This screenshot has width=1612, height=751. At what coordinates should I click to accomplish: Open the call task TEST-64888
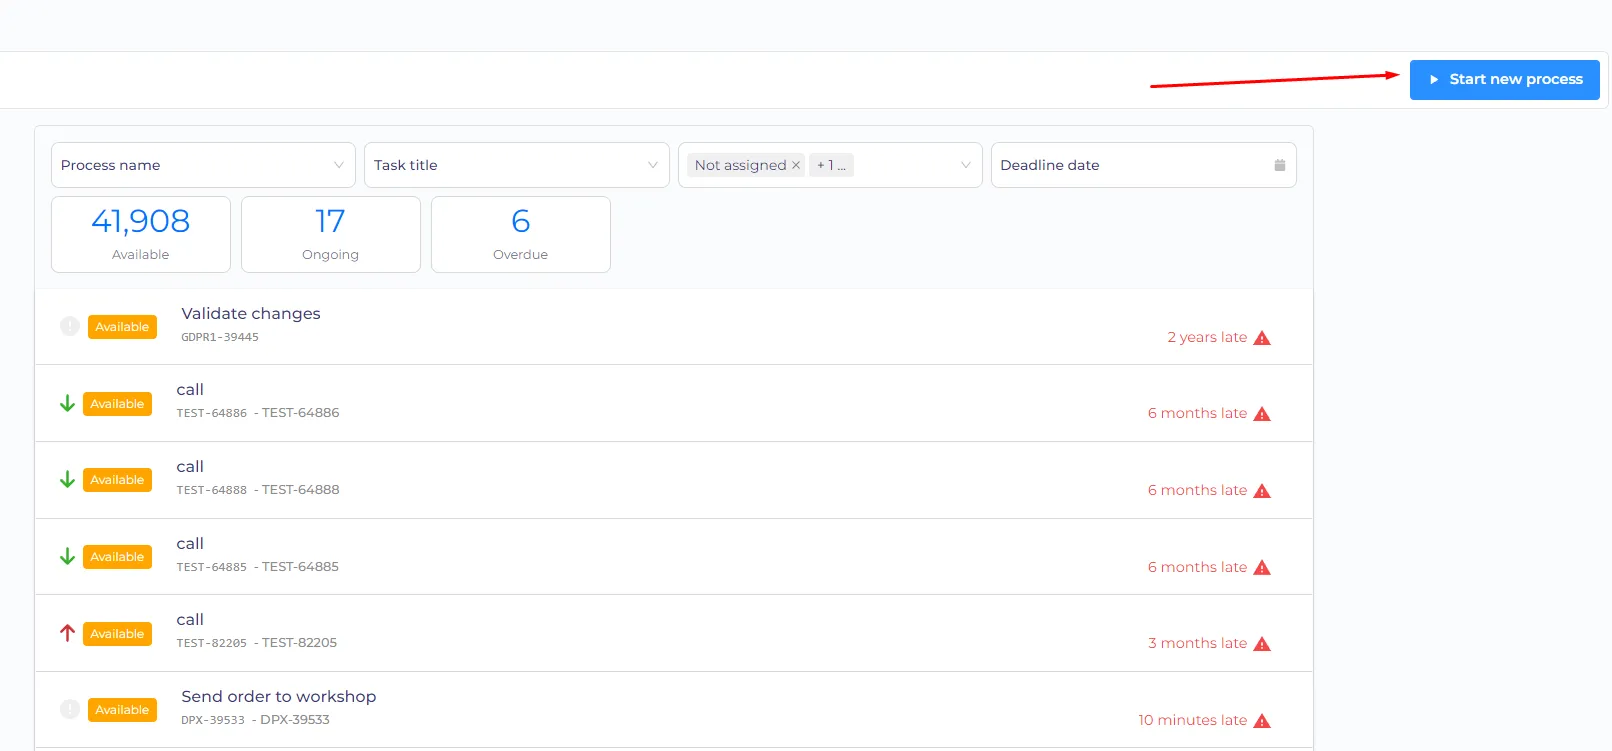[673, 480]
